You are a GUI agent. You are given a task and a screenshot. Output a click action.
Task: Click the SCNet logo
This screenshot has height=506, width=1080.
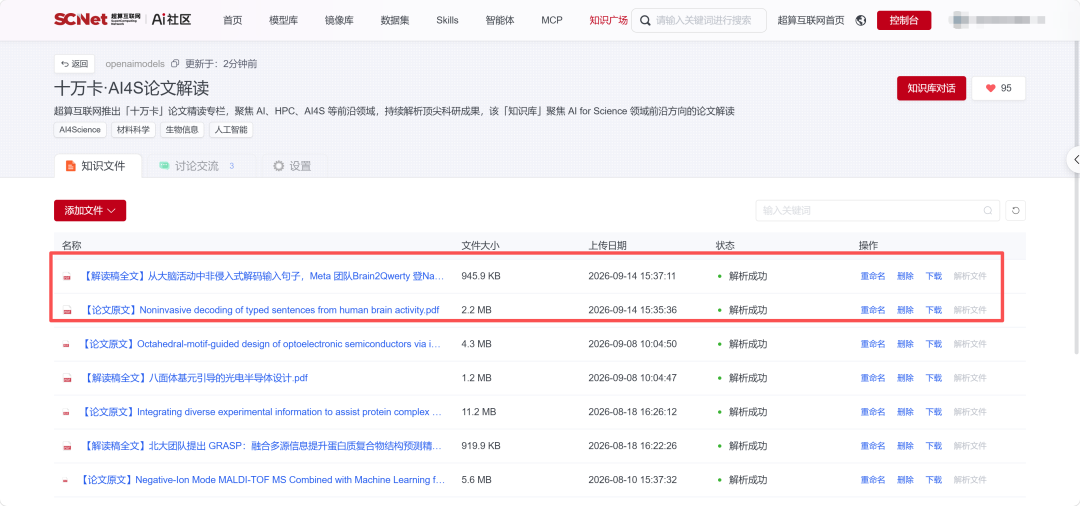click(x=83, y=19)
